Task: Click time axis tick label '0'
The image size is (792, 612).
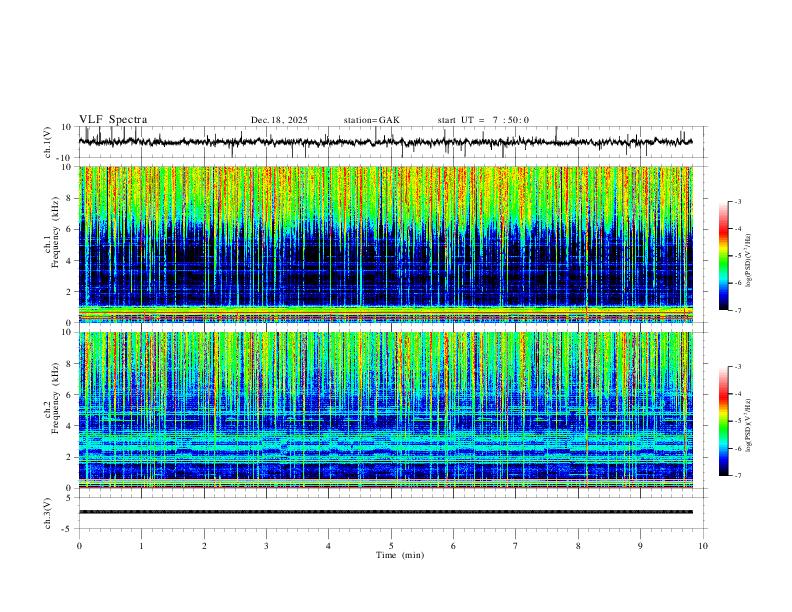Action: (x=79, y=546)
